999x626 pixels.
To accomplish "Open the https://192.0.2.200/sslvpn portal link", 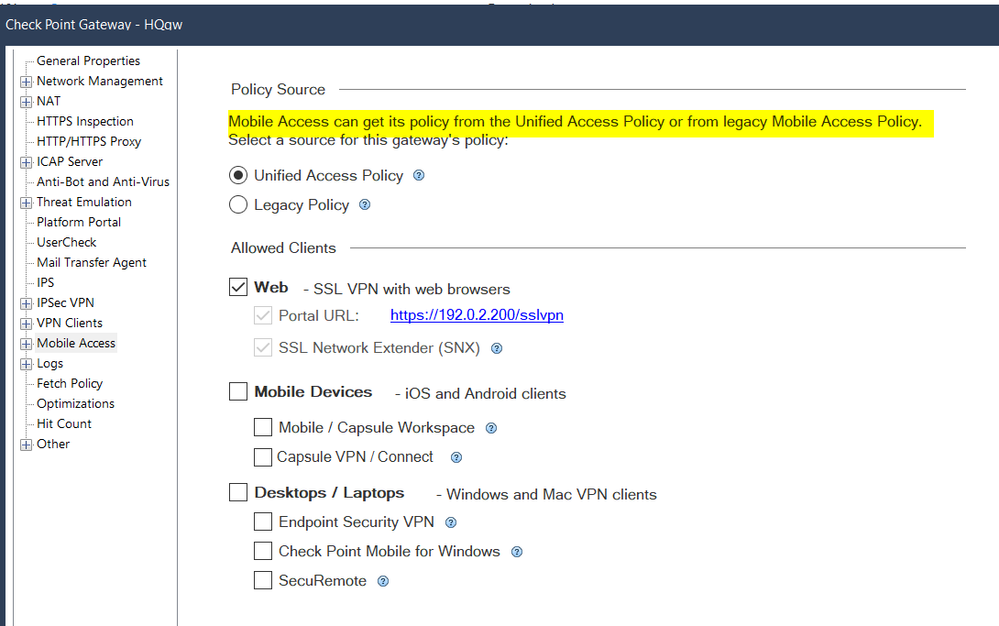I will pyautogui.click(x=477, y=315).
